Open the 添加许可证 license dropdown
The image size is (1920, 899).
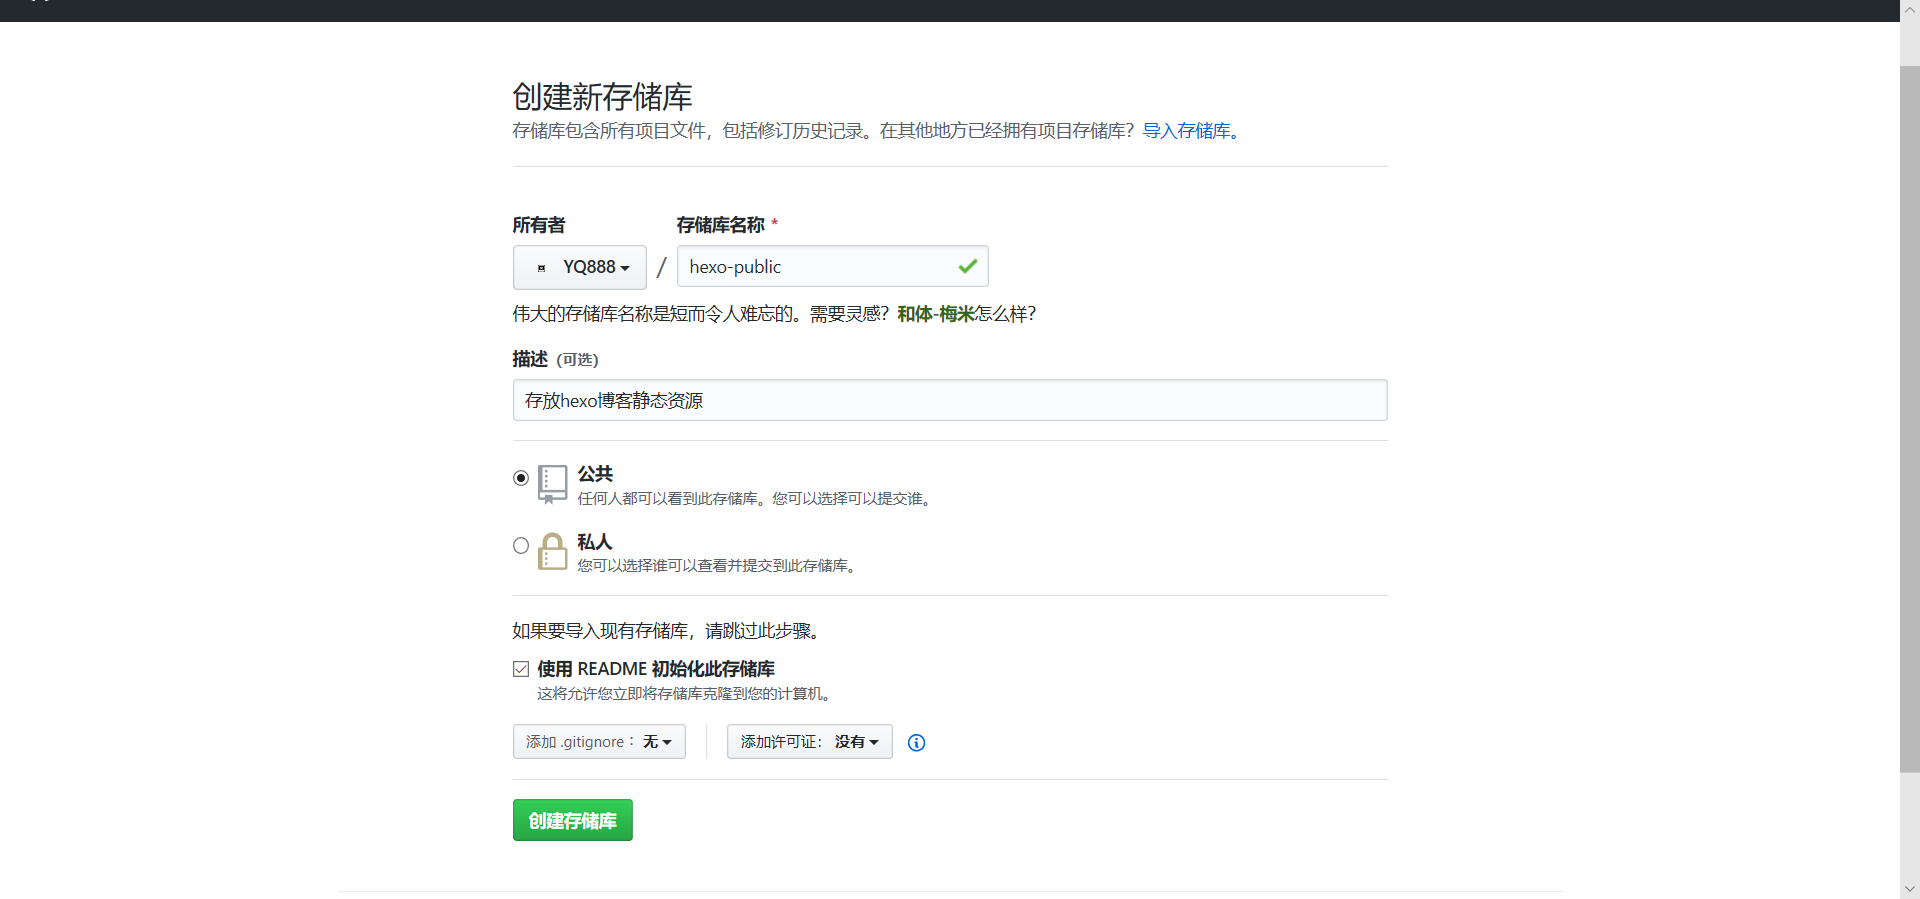click(810, 742)
